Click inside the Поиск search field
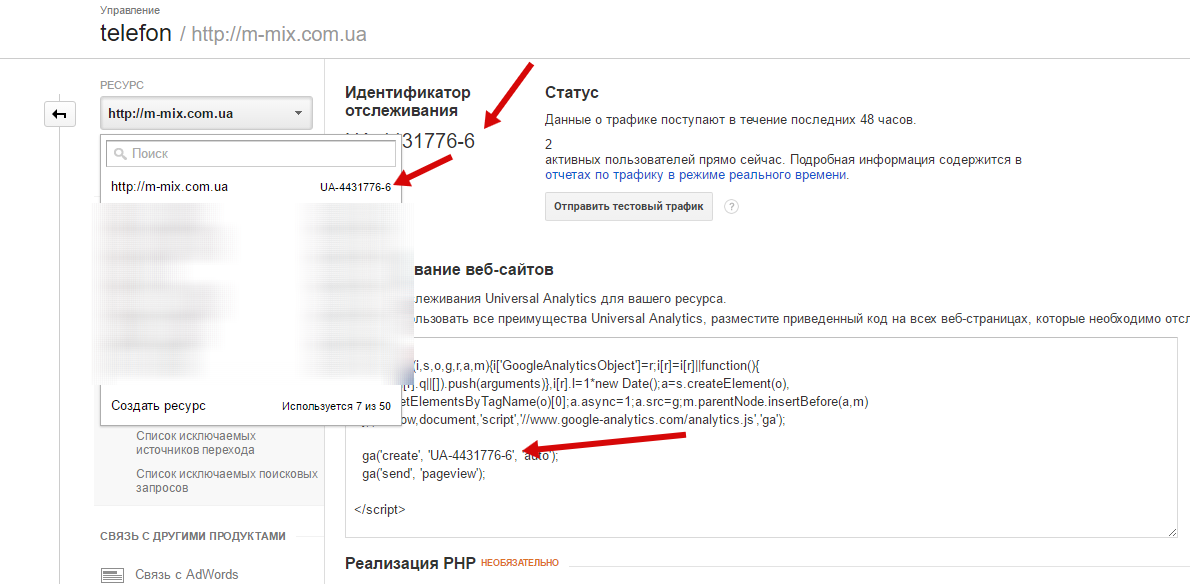This screenshot has width=1190, height=584. tap(250, 154)
